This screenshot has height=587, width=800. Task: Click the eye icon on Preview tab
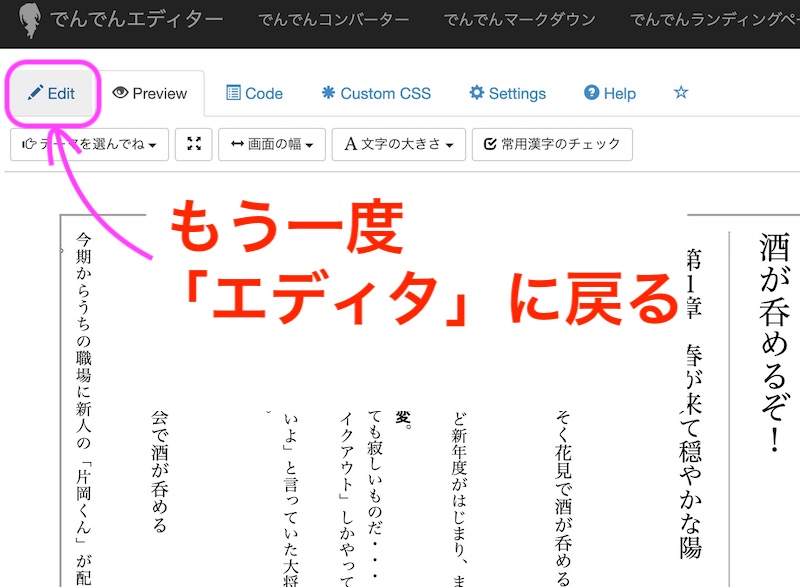pos(120,93)
